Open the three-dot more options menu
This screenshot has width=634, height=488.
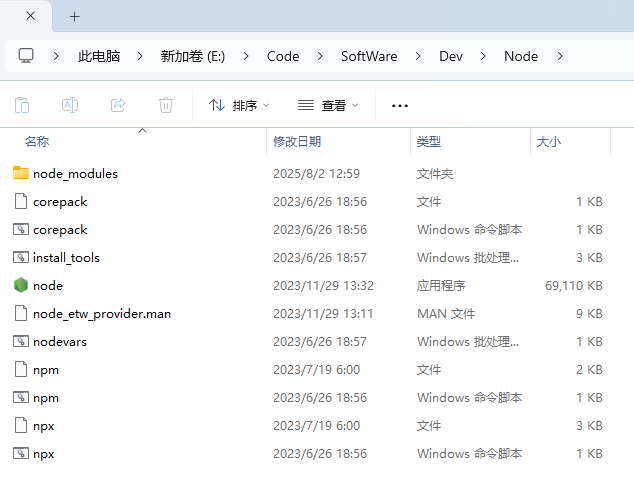[399, 106]
